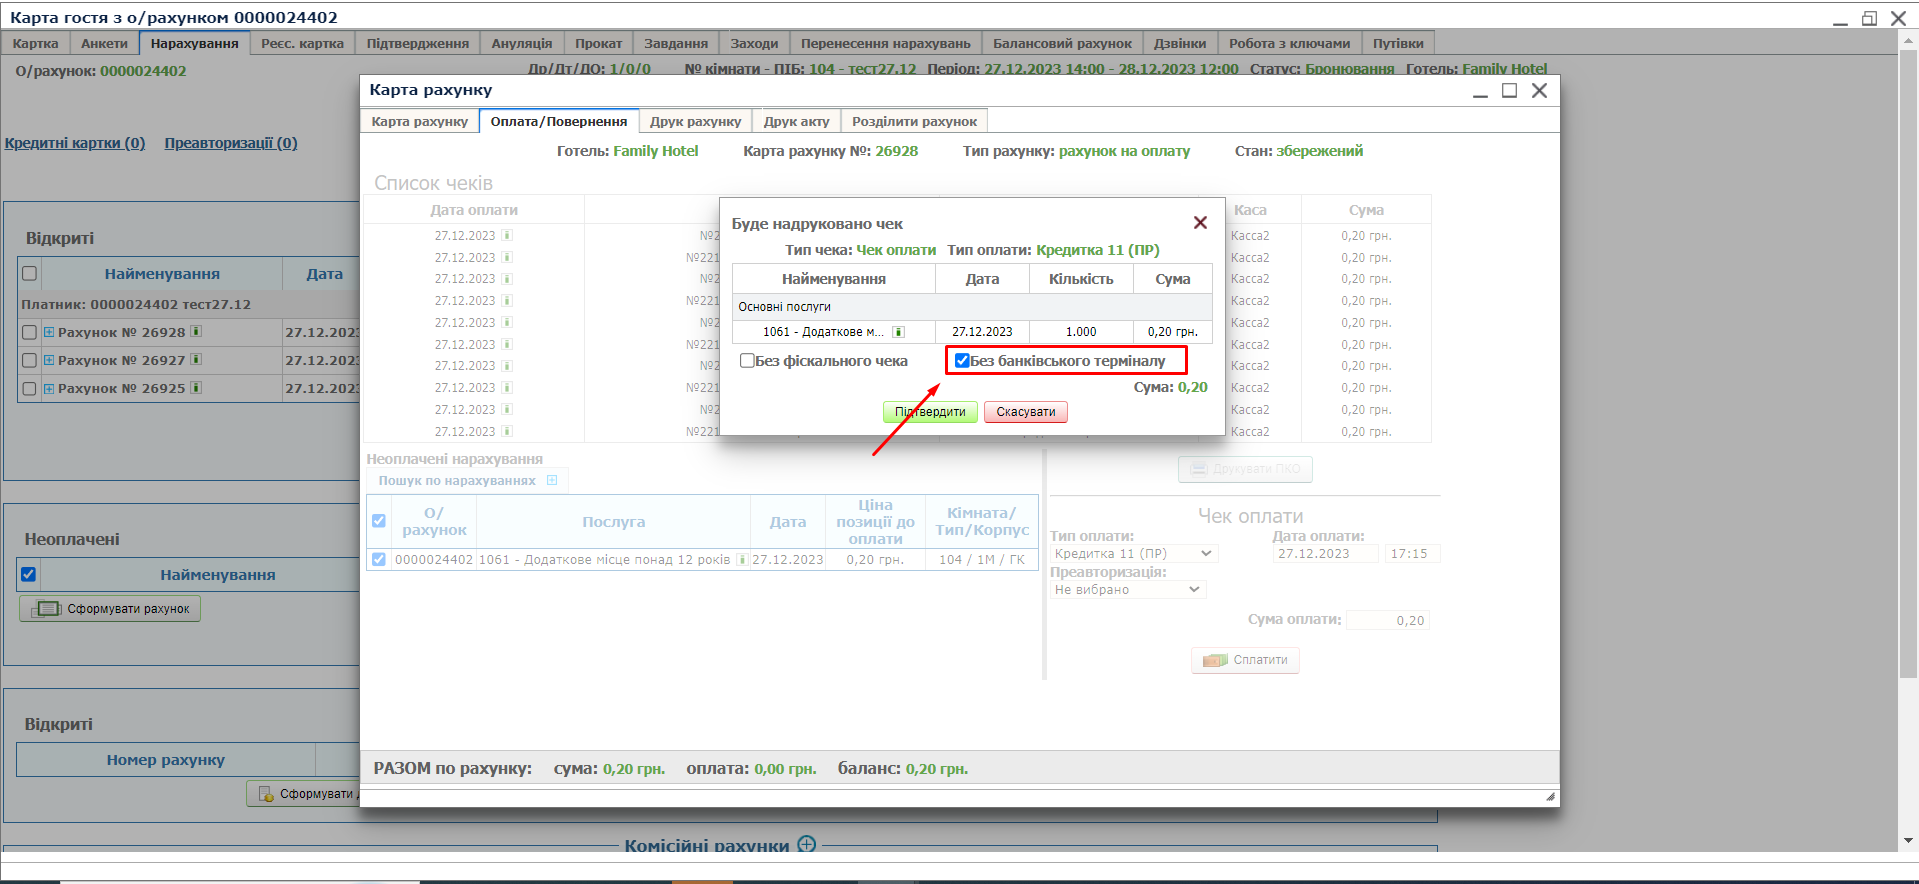Click plus icon beside Пошук по нарахуваннях

tap(552, 481)
